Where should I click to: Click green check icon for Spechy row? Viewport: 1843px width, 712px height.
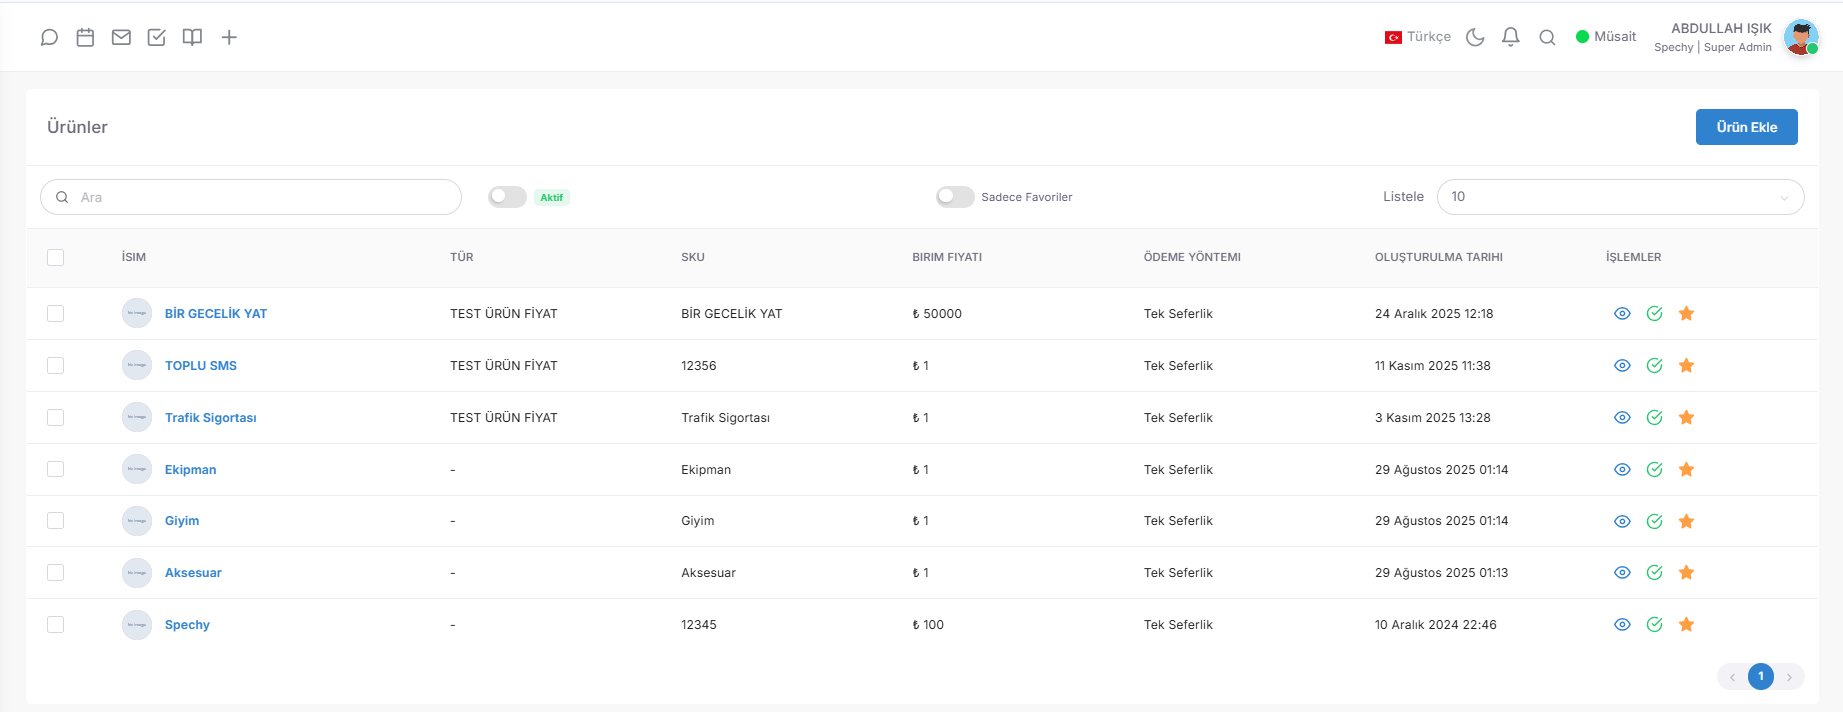tap(1655, 625)
